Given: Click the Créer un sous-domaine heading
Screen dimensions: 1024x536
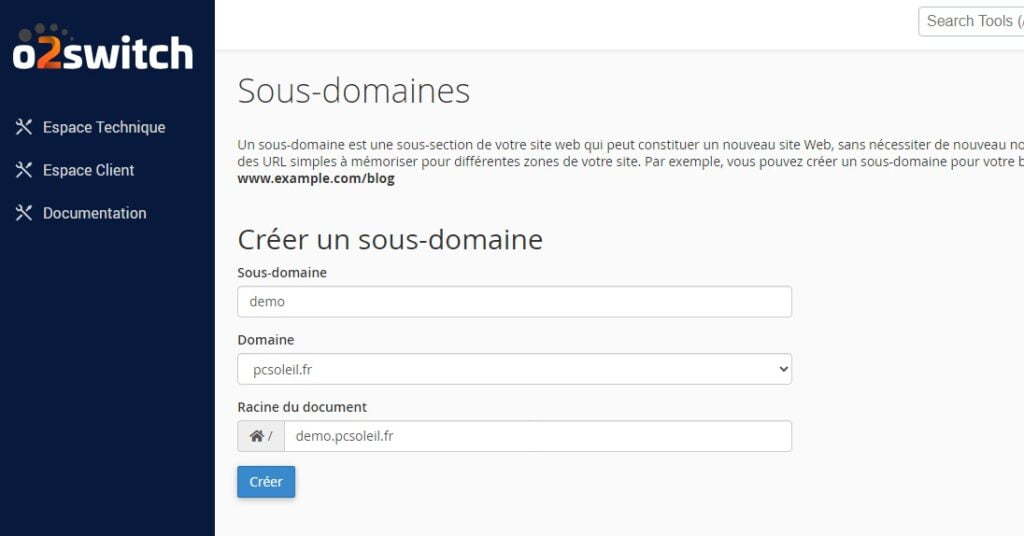Looking at the screenshot, I should [x=390, y=240].
